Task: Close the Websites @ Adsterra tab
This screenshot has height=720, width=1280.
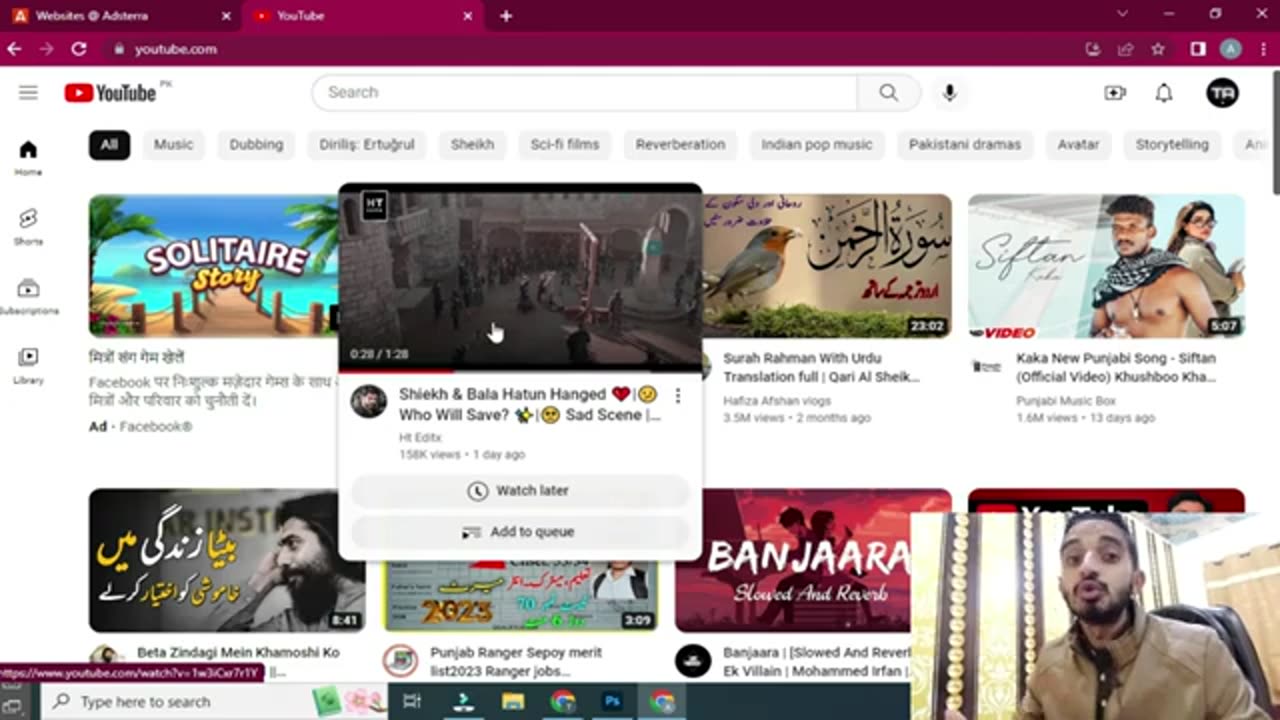Action: pyautogui.click(x=226, y=16)
